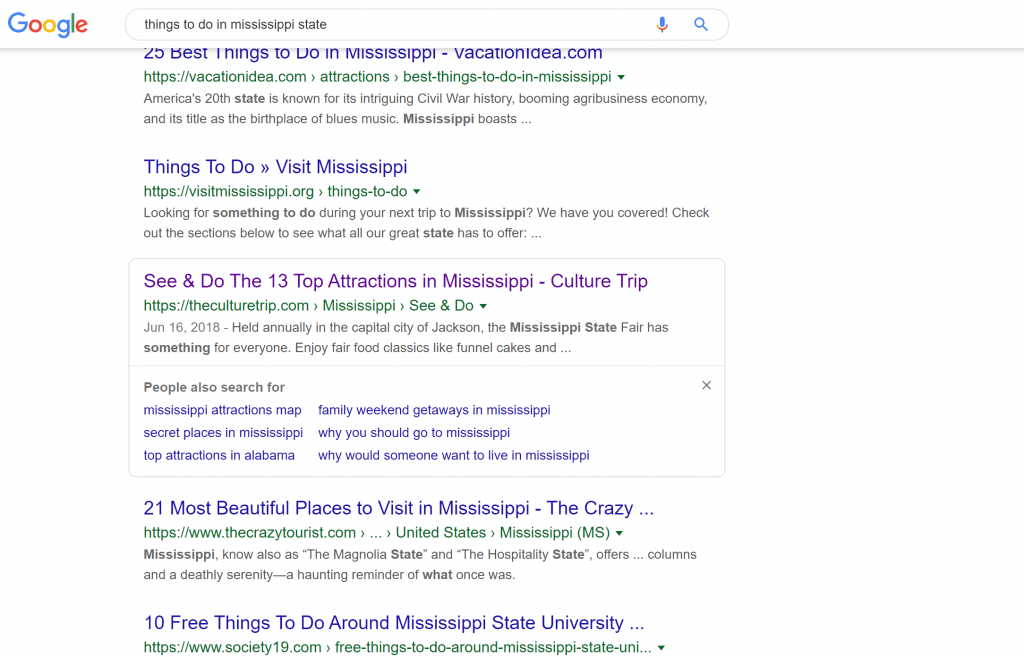Search why would someone want to live in mississippi
The width and height of the screenshot is (1024, 657).
pyautogui.click(x=454, y=456)
